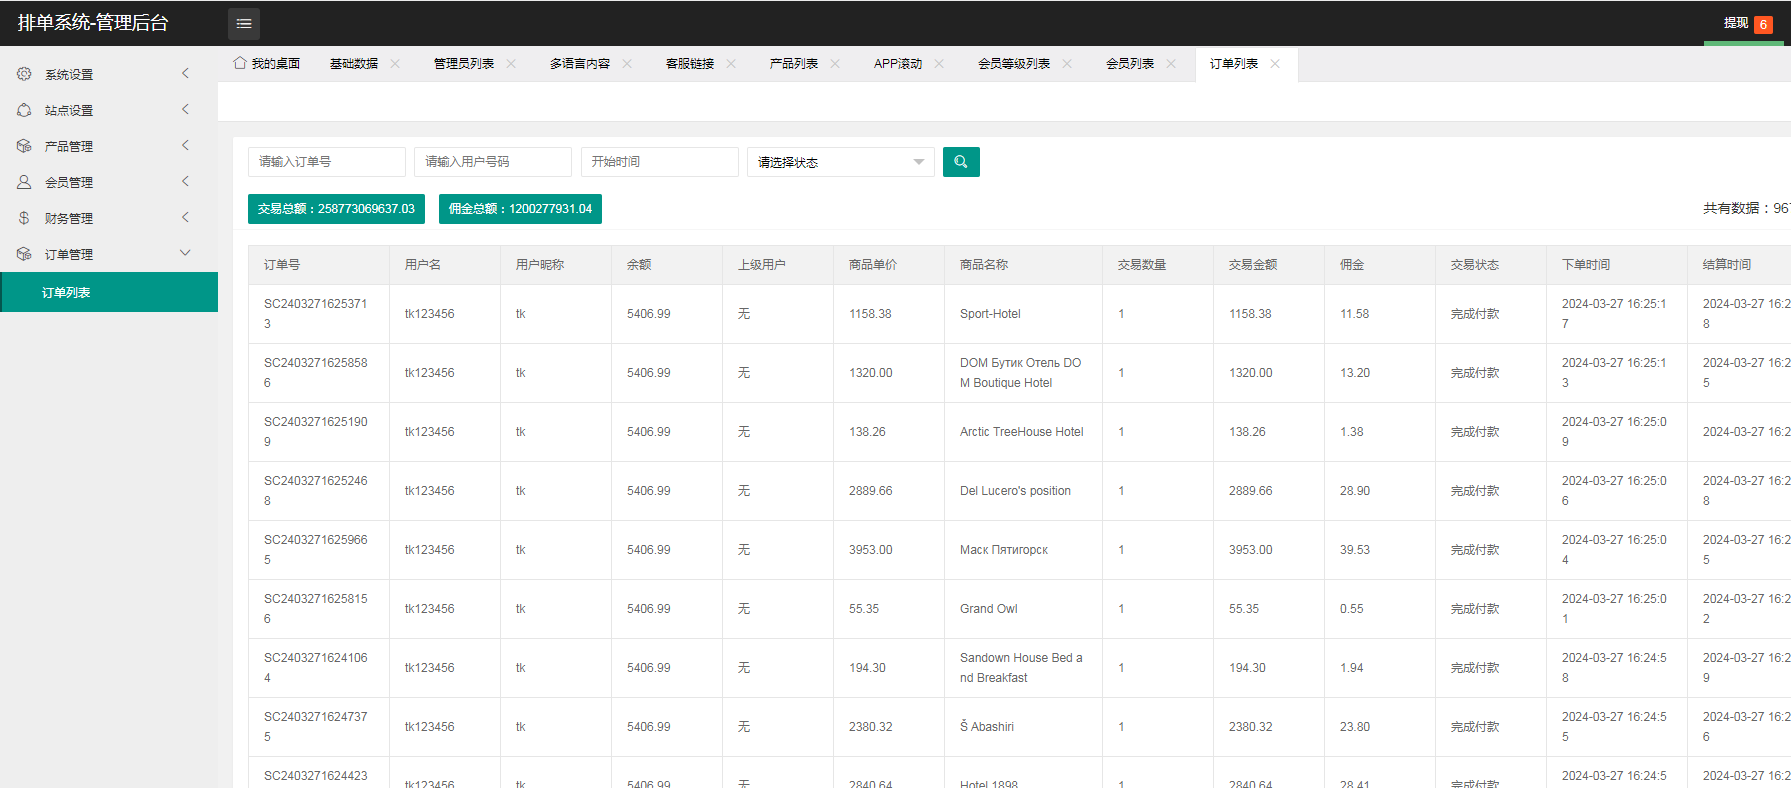Click the 产品管理 cube icon
Image resolution: width=1791 pixels, height=788 pixels.
24,146
